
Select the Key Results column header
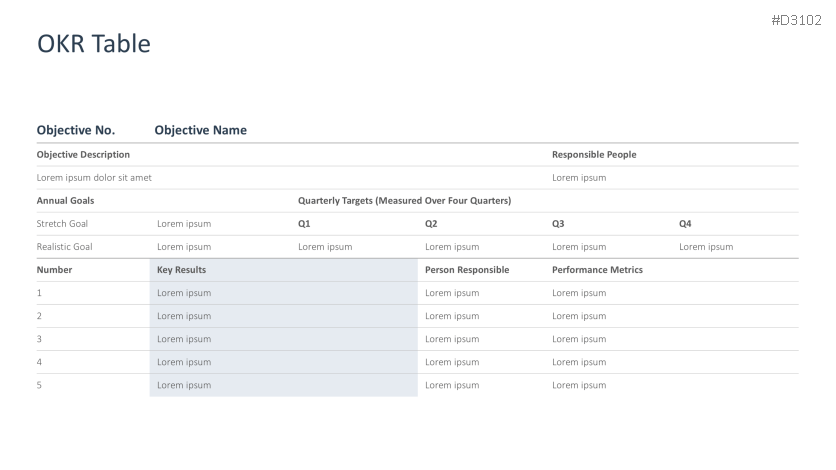(x=181, y=270)
